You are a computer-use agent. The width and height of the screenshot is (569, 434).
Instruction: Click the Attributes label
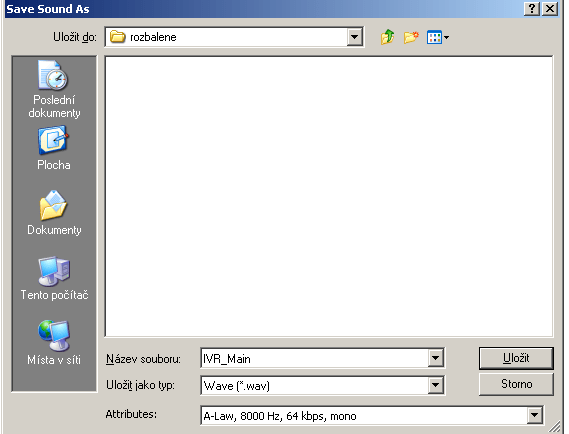pos(131,414)
